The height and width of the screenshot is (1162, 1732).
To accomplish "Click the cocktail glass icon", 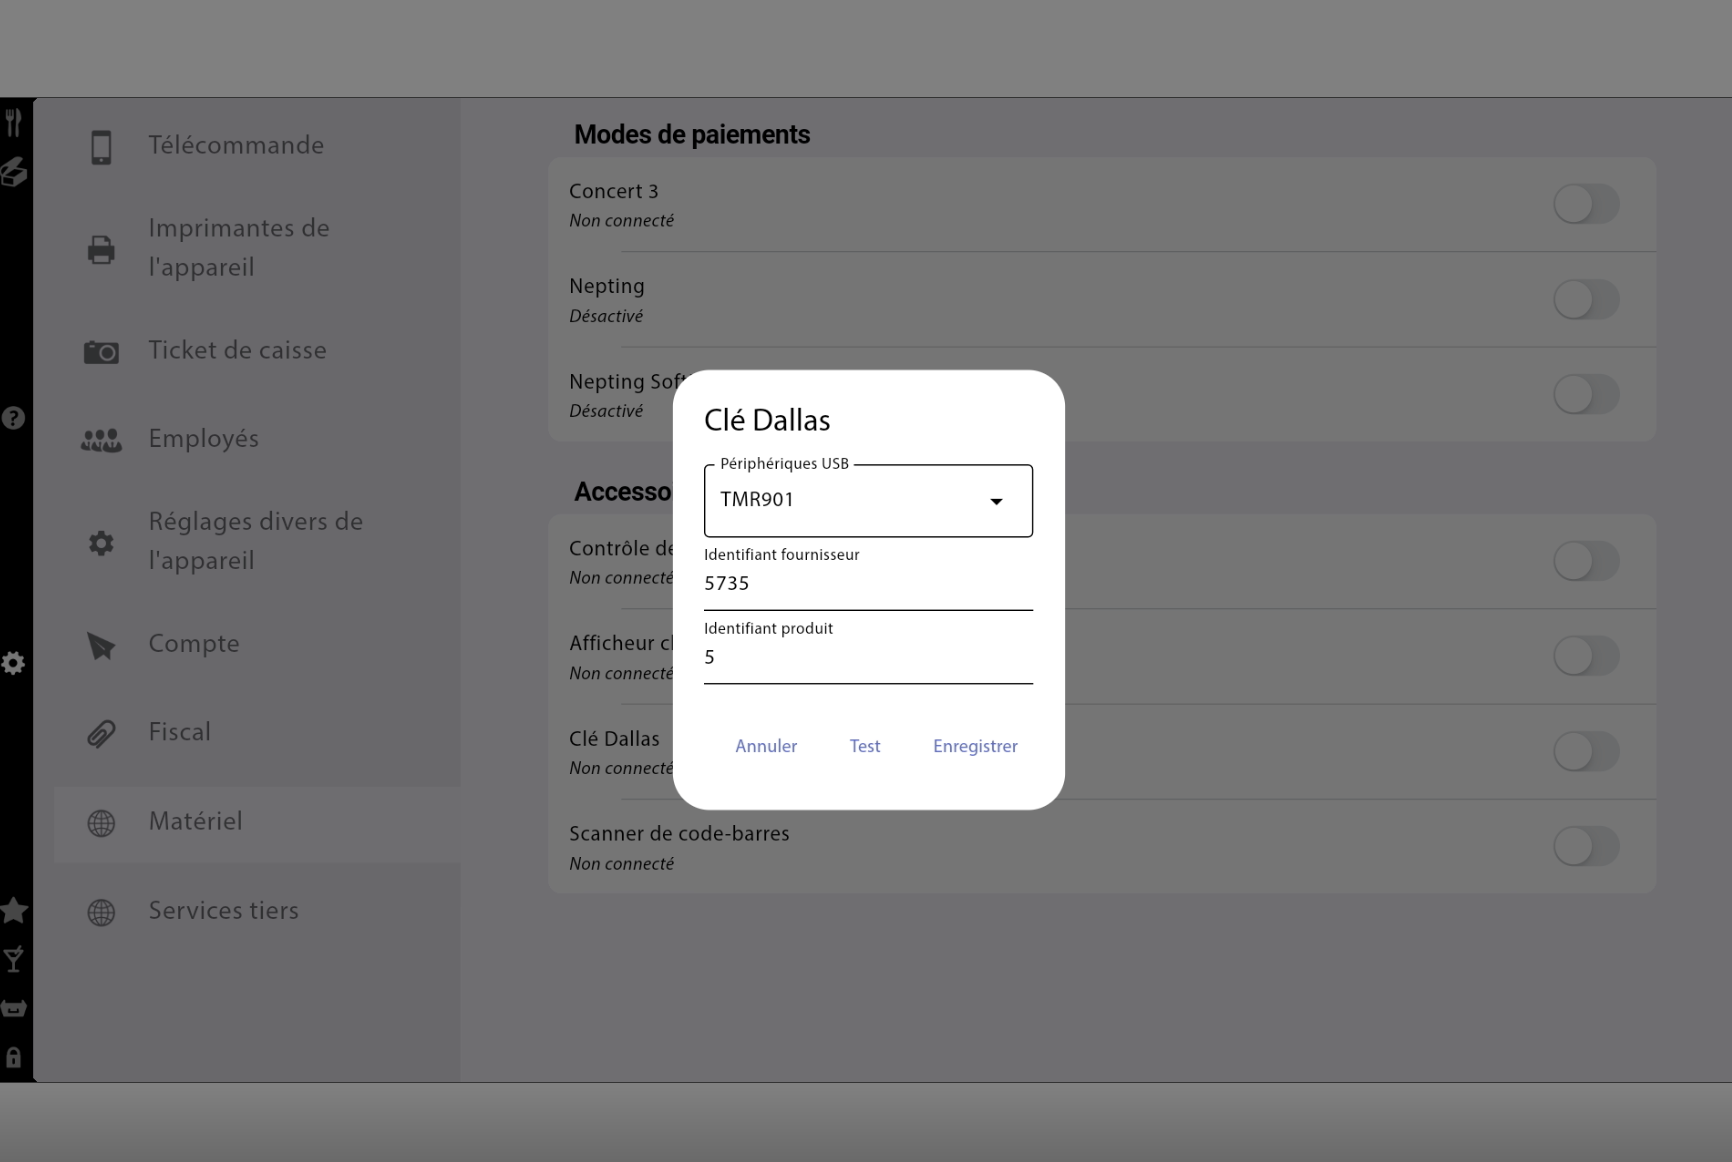I will pyautogui.click(x=14, y=961).
